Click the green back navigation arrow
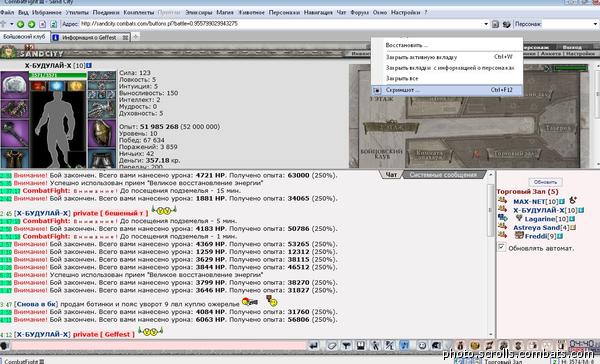Screen dimensions: 600x364 coord(21,24)
